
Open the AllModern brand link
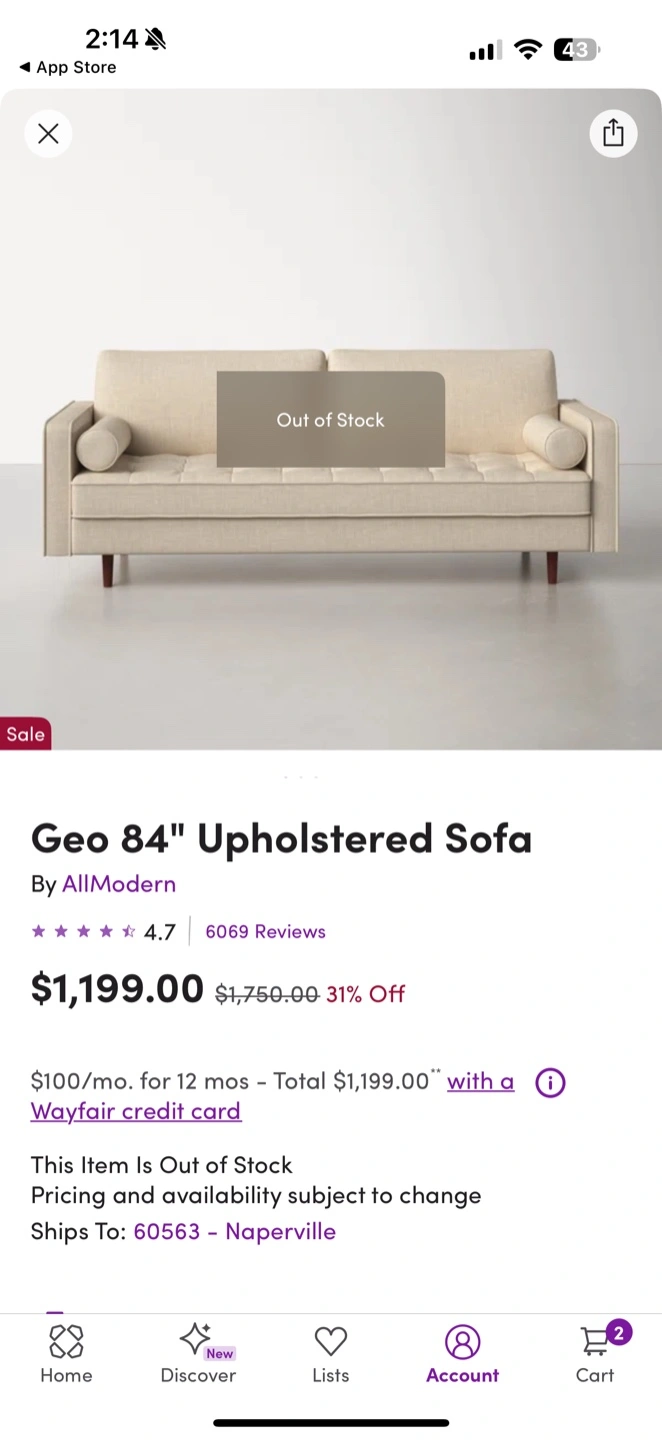[119, 884]
